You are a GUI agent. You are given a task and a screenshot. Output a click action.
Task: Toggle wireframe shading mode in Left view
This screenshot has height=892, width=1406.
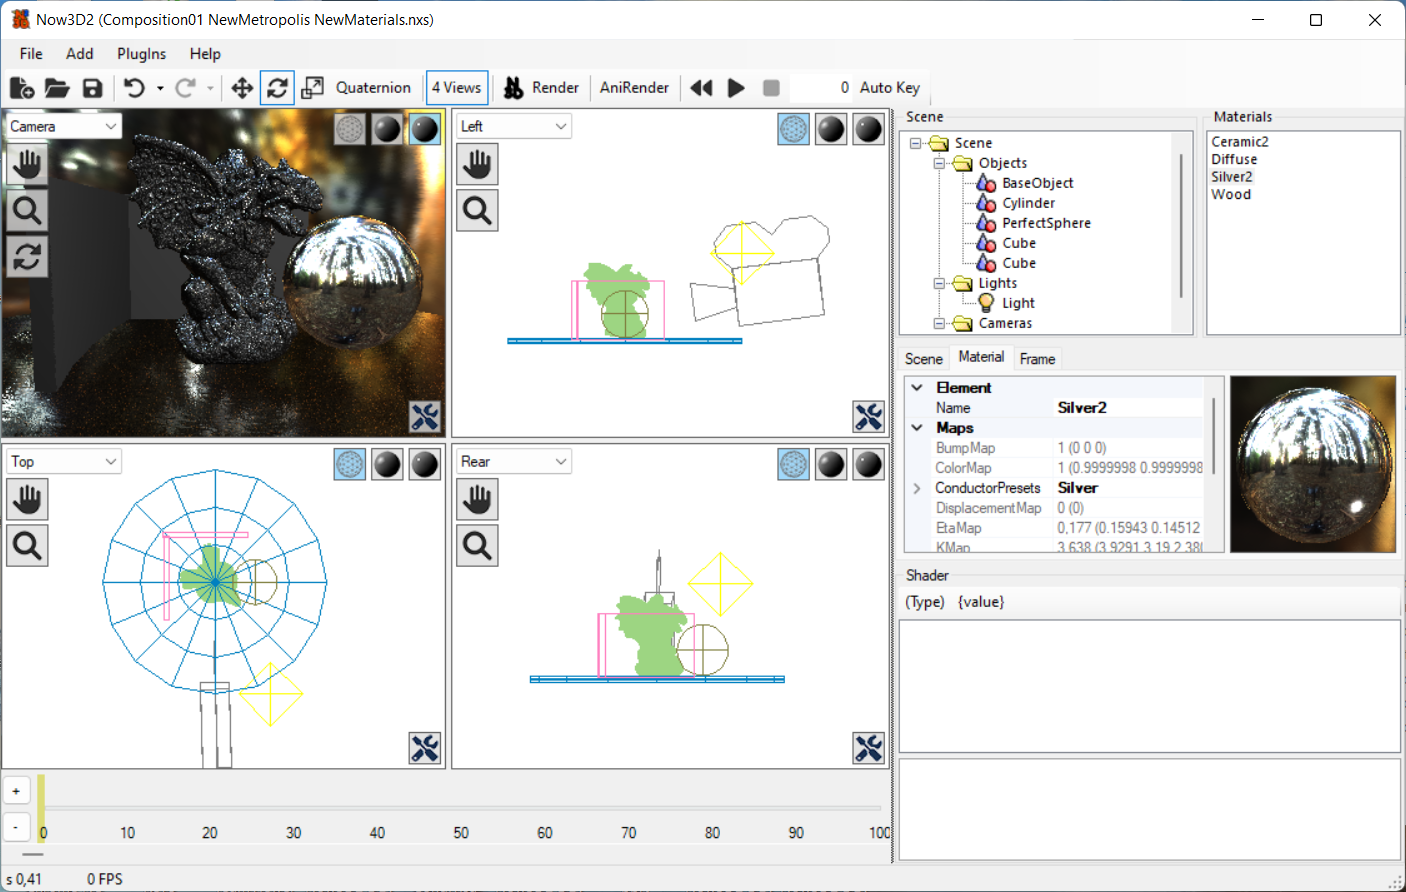point(793,129)
